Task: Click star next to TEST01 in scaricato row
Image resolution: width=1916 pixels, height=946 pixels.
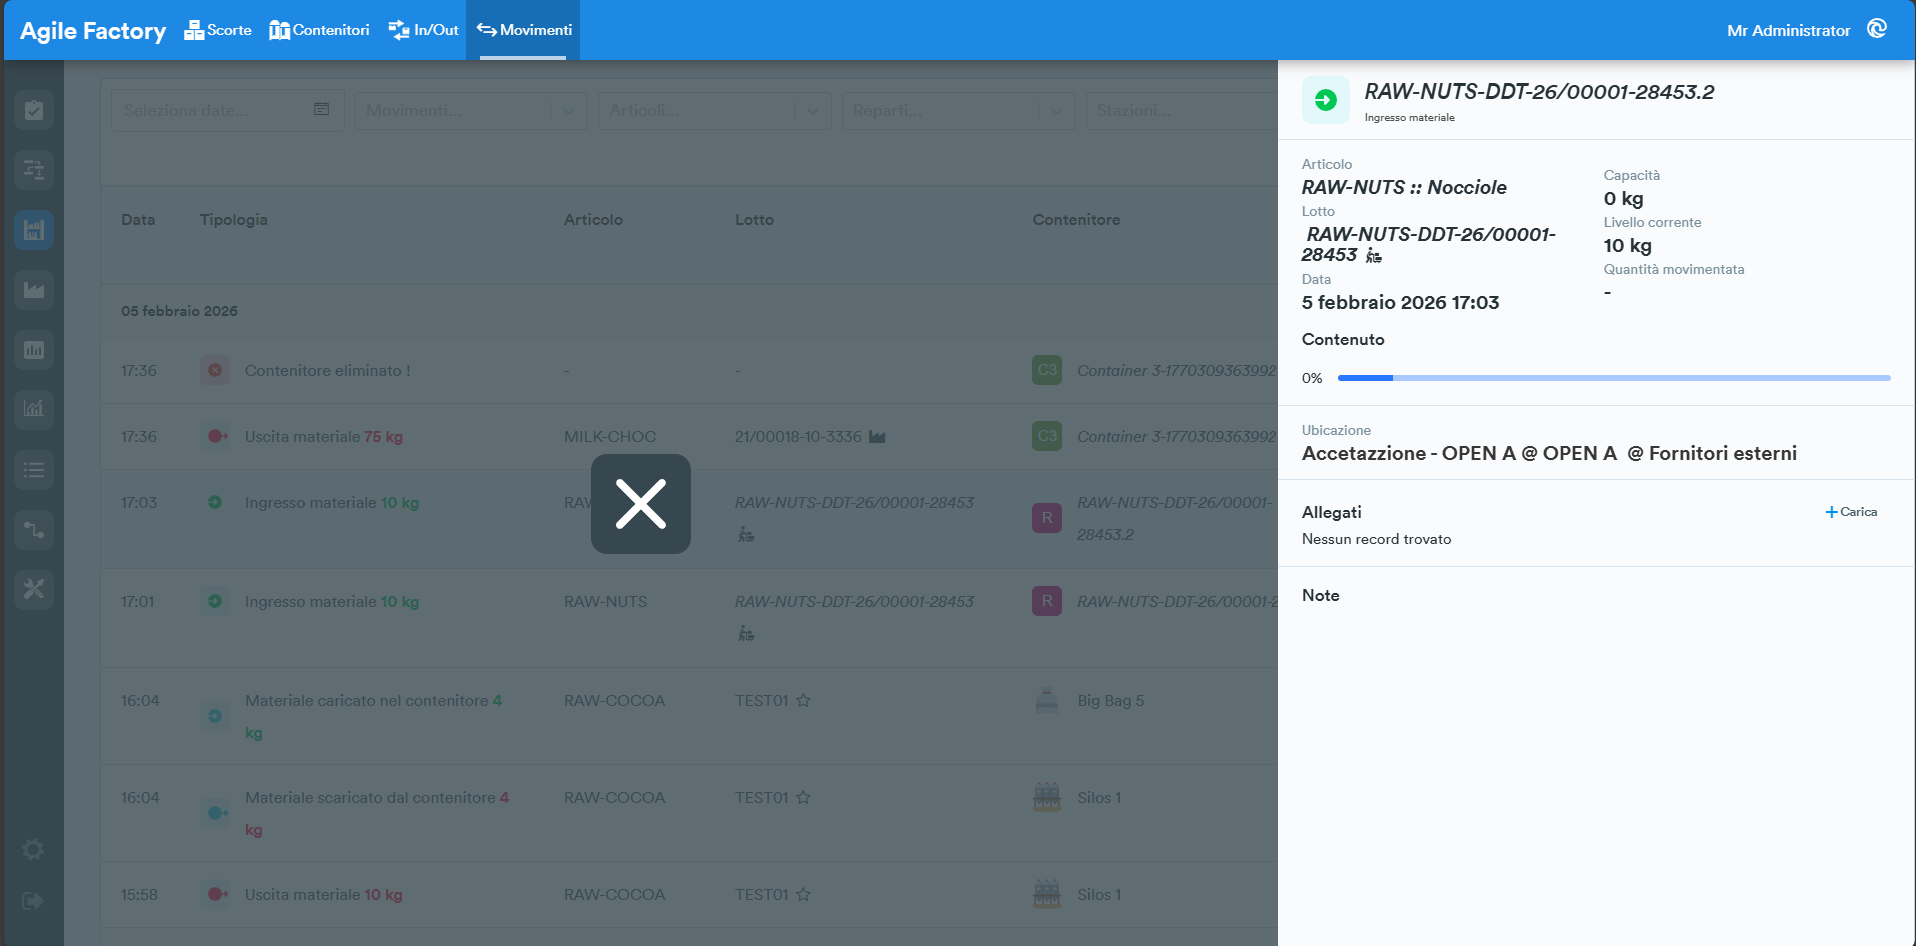Action: coord(803,797)
